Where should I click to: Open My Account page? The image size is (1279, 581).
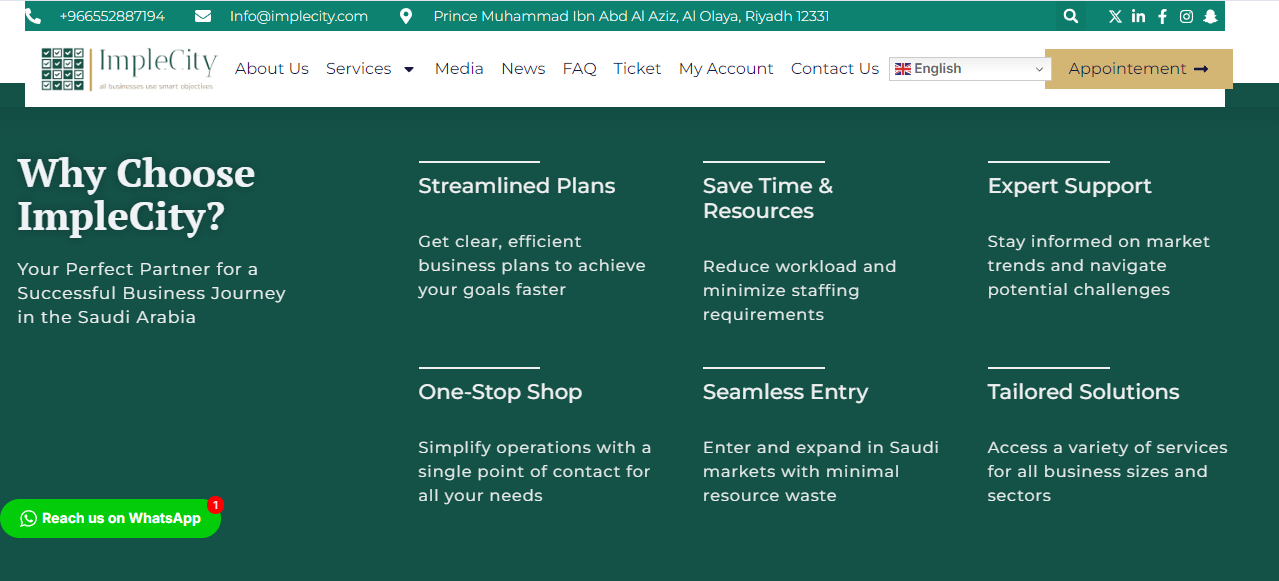(726, 69)
